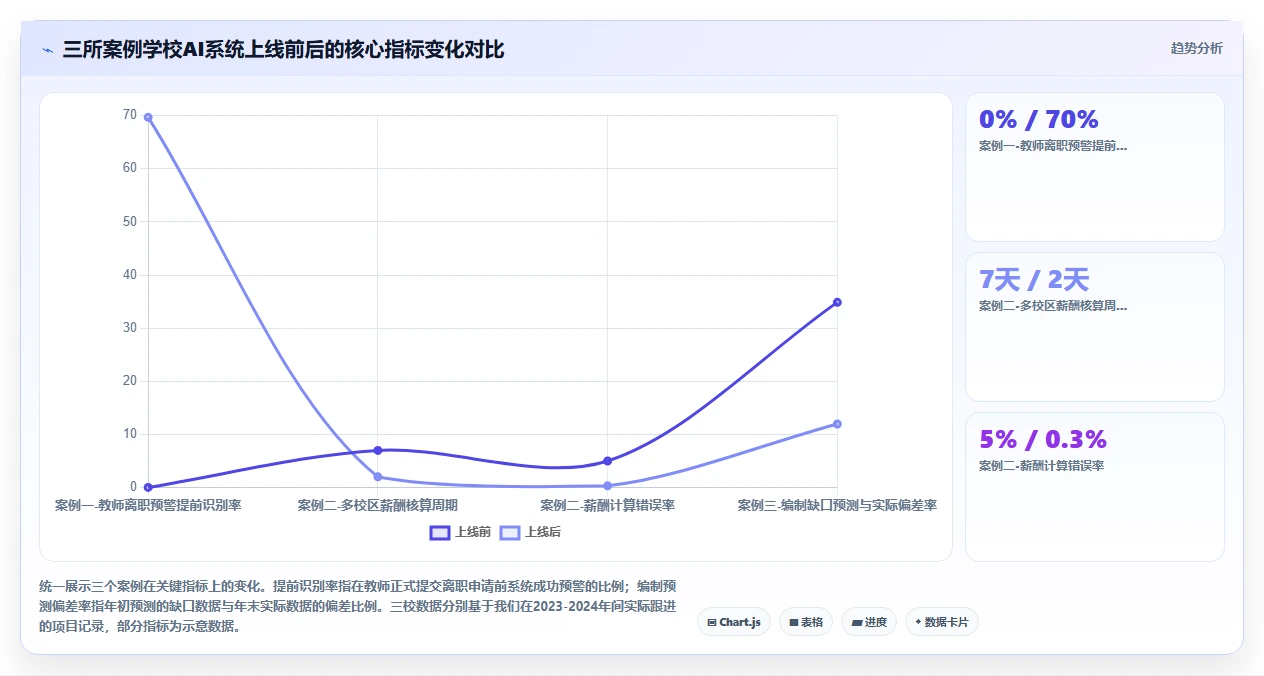Click the 上线后 legend color box
1264x676 pixels.
510,532
